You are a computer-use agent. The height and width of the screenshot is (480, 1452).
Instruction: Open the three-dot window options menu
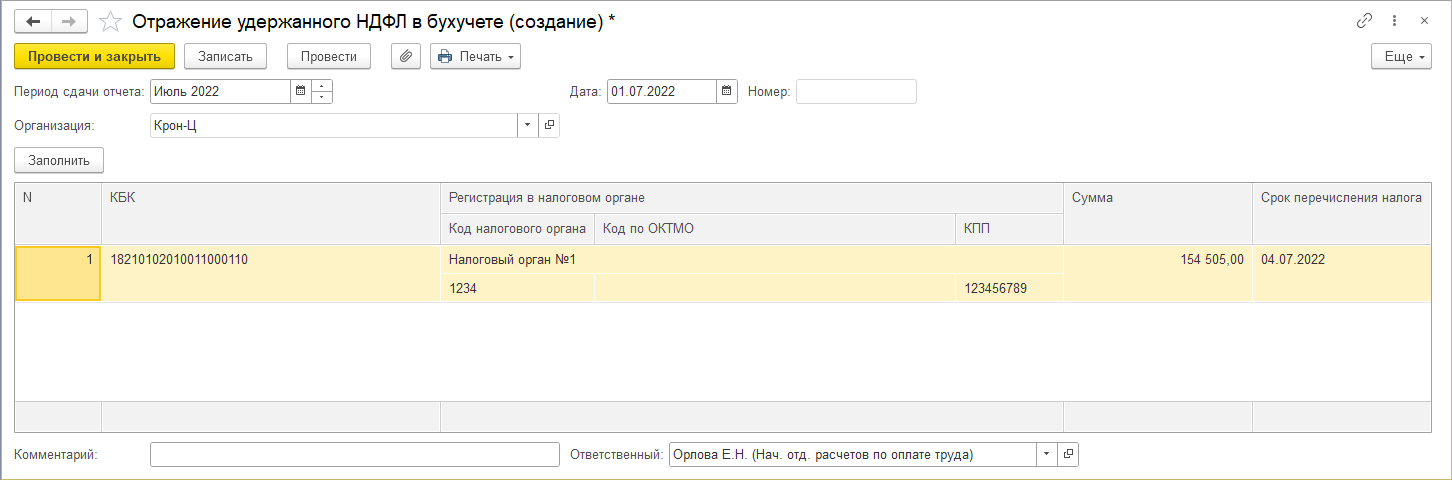point(1394,21)
